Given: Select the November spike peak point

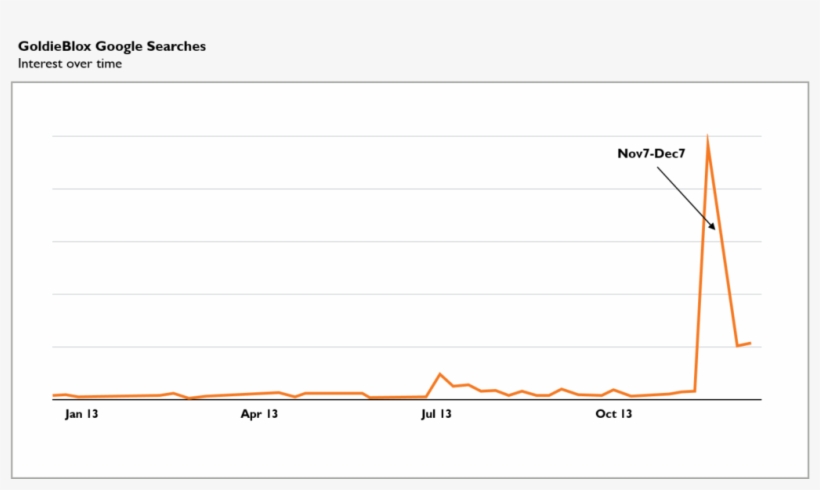Looking at the screenshot, I should 708,138.
